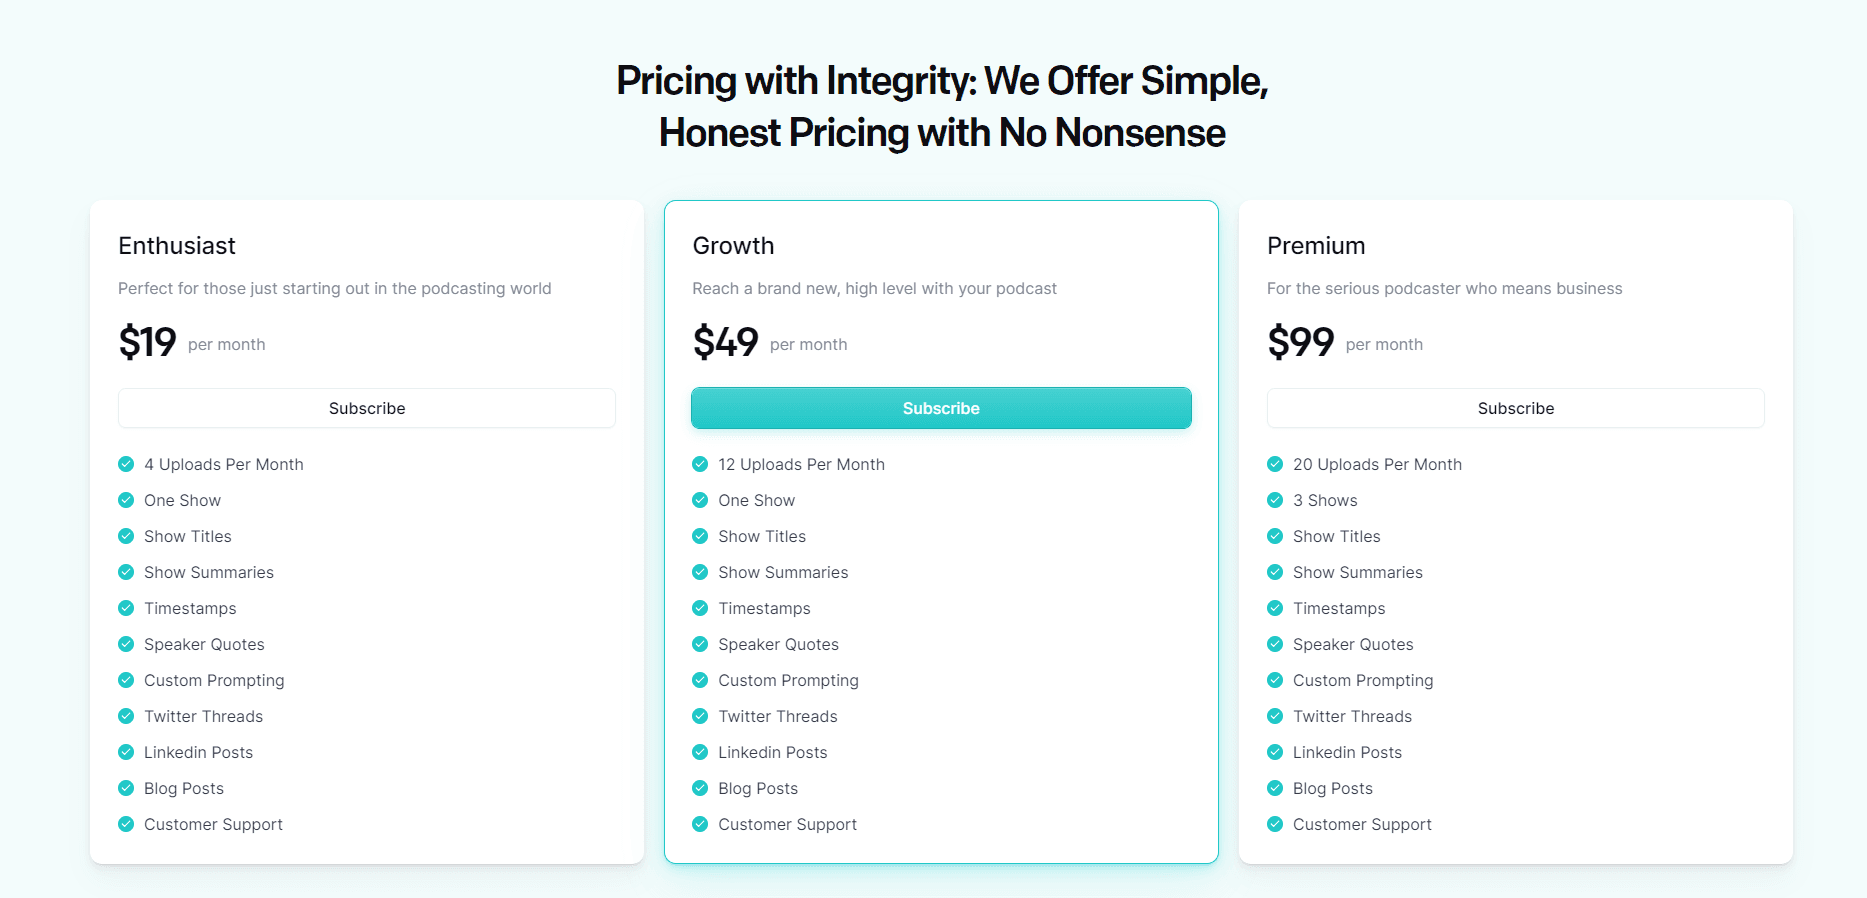Click the Enthusiast plan title
The height and width of the screenshot is (898, 1867).
tap(177, 246)
